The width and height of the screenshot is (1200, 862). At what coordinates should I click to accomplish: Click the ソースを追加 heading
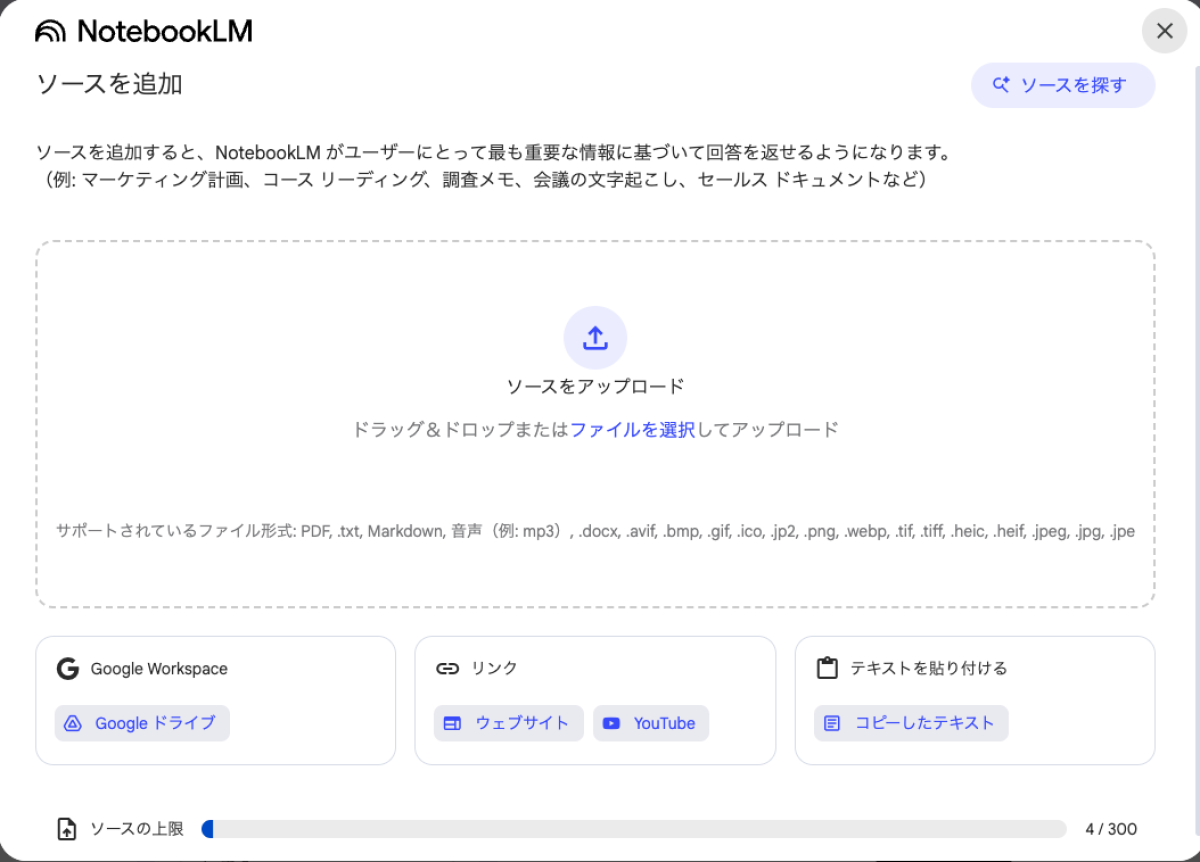coord(109,84)
